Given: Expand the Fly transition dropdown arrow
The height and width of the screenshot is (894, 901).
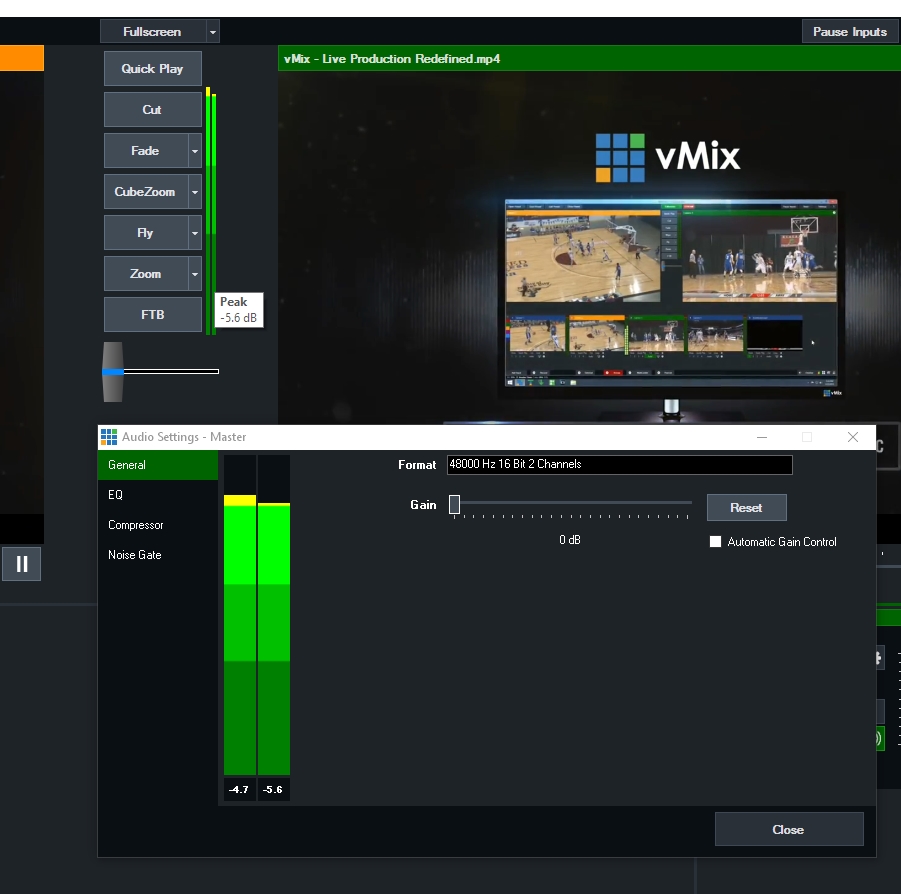Looking at the screenshot, I should click(x=195, y=233).
